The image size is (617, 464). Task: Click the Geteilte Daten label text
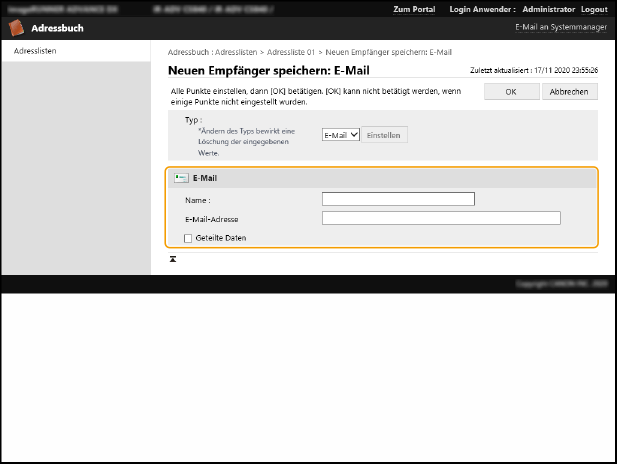(x=221, y=238)
